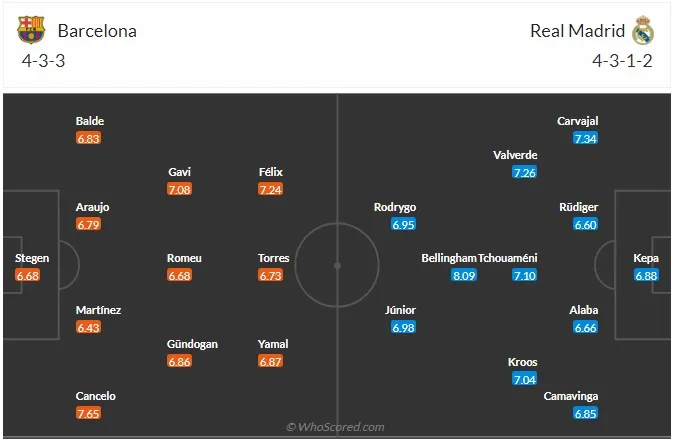This screenshot has height=439, width=673.
Task: Select Cancelo's 7.65 rating badge
Action: (x=88, y=413)
